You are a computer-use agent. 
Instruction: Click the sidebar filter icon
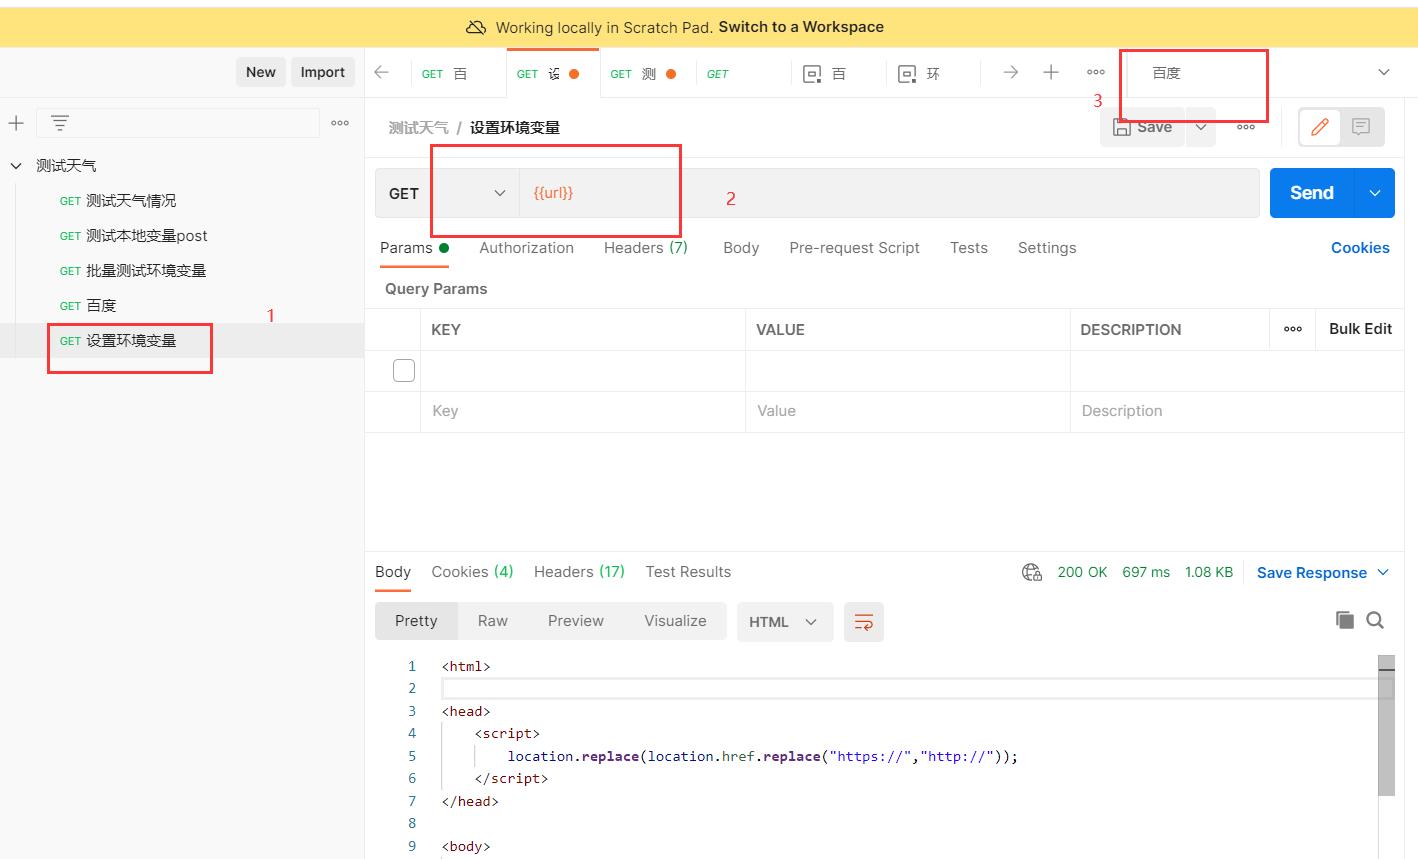tap(60, 123)
